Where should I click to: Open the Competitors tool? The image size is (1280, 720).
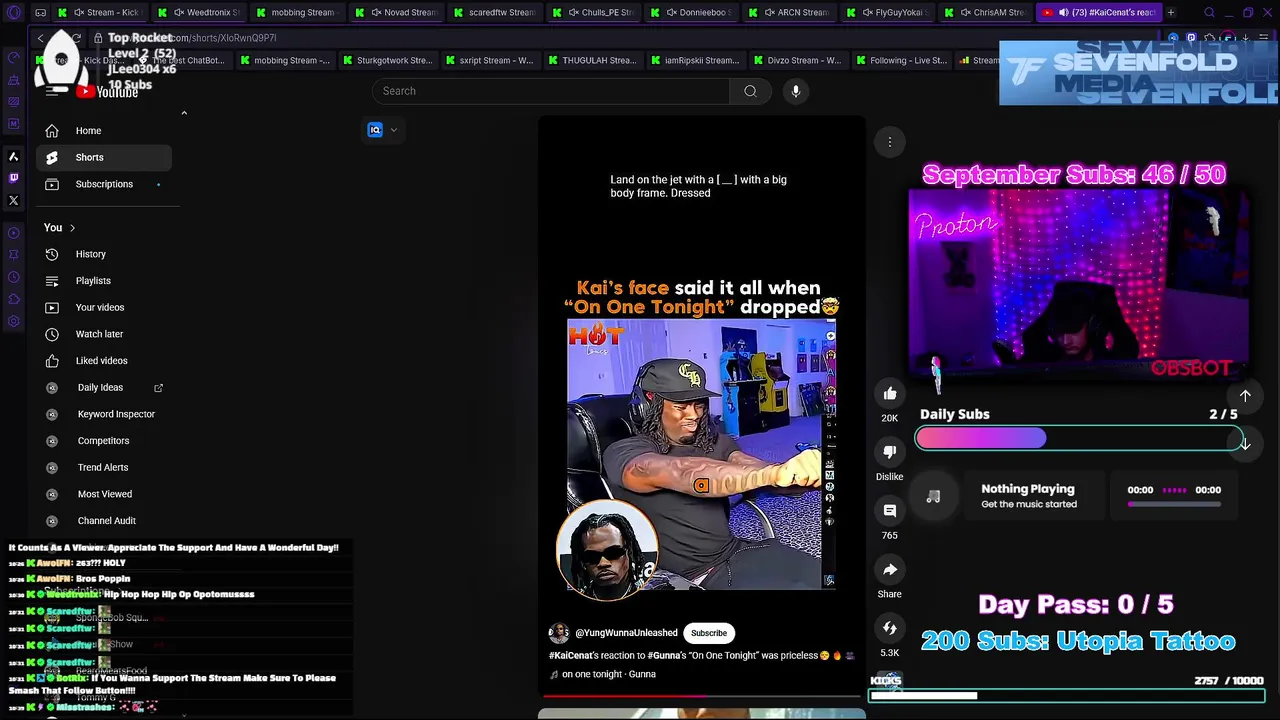point(104,441)
